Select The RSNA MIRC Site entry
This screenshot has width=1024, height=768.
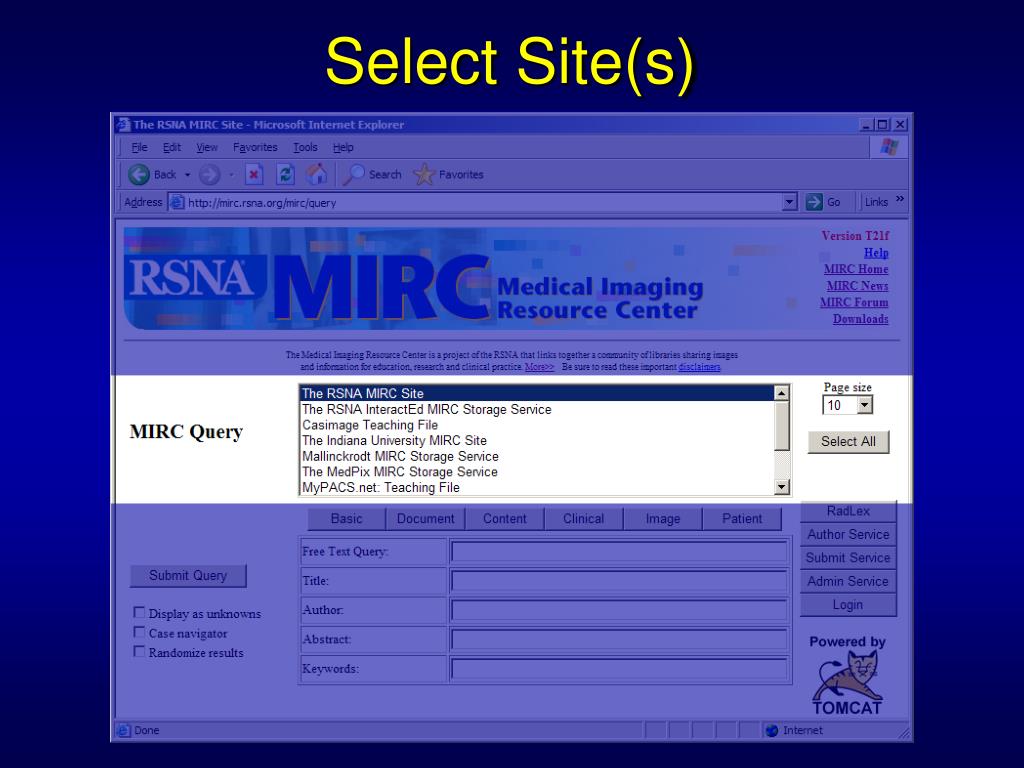point(536,393)
